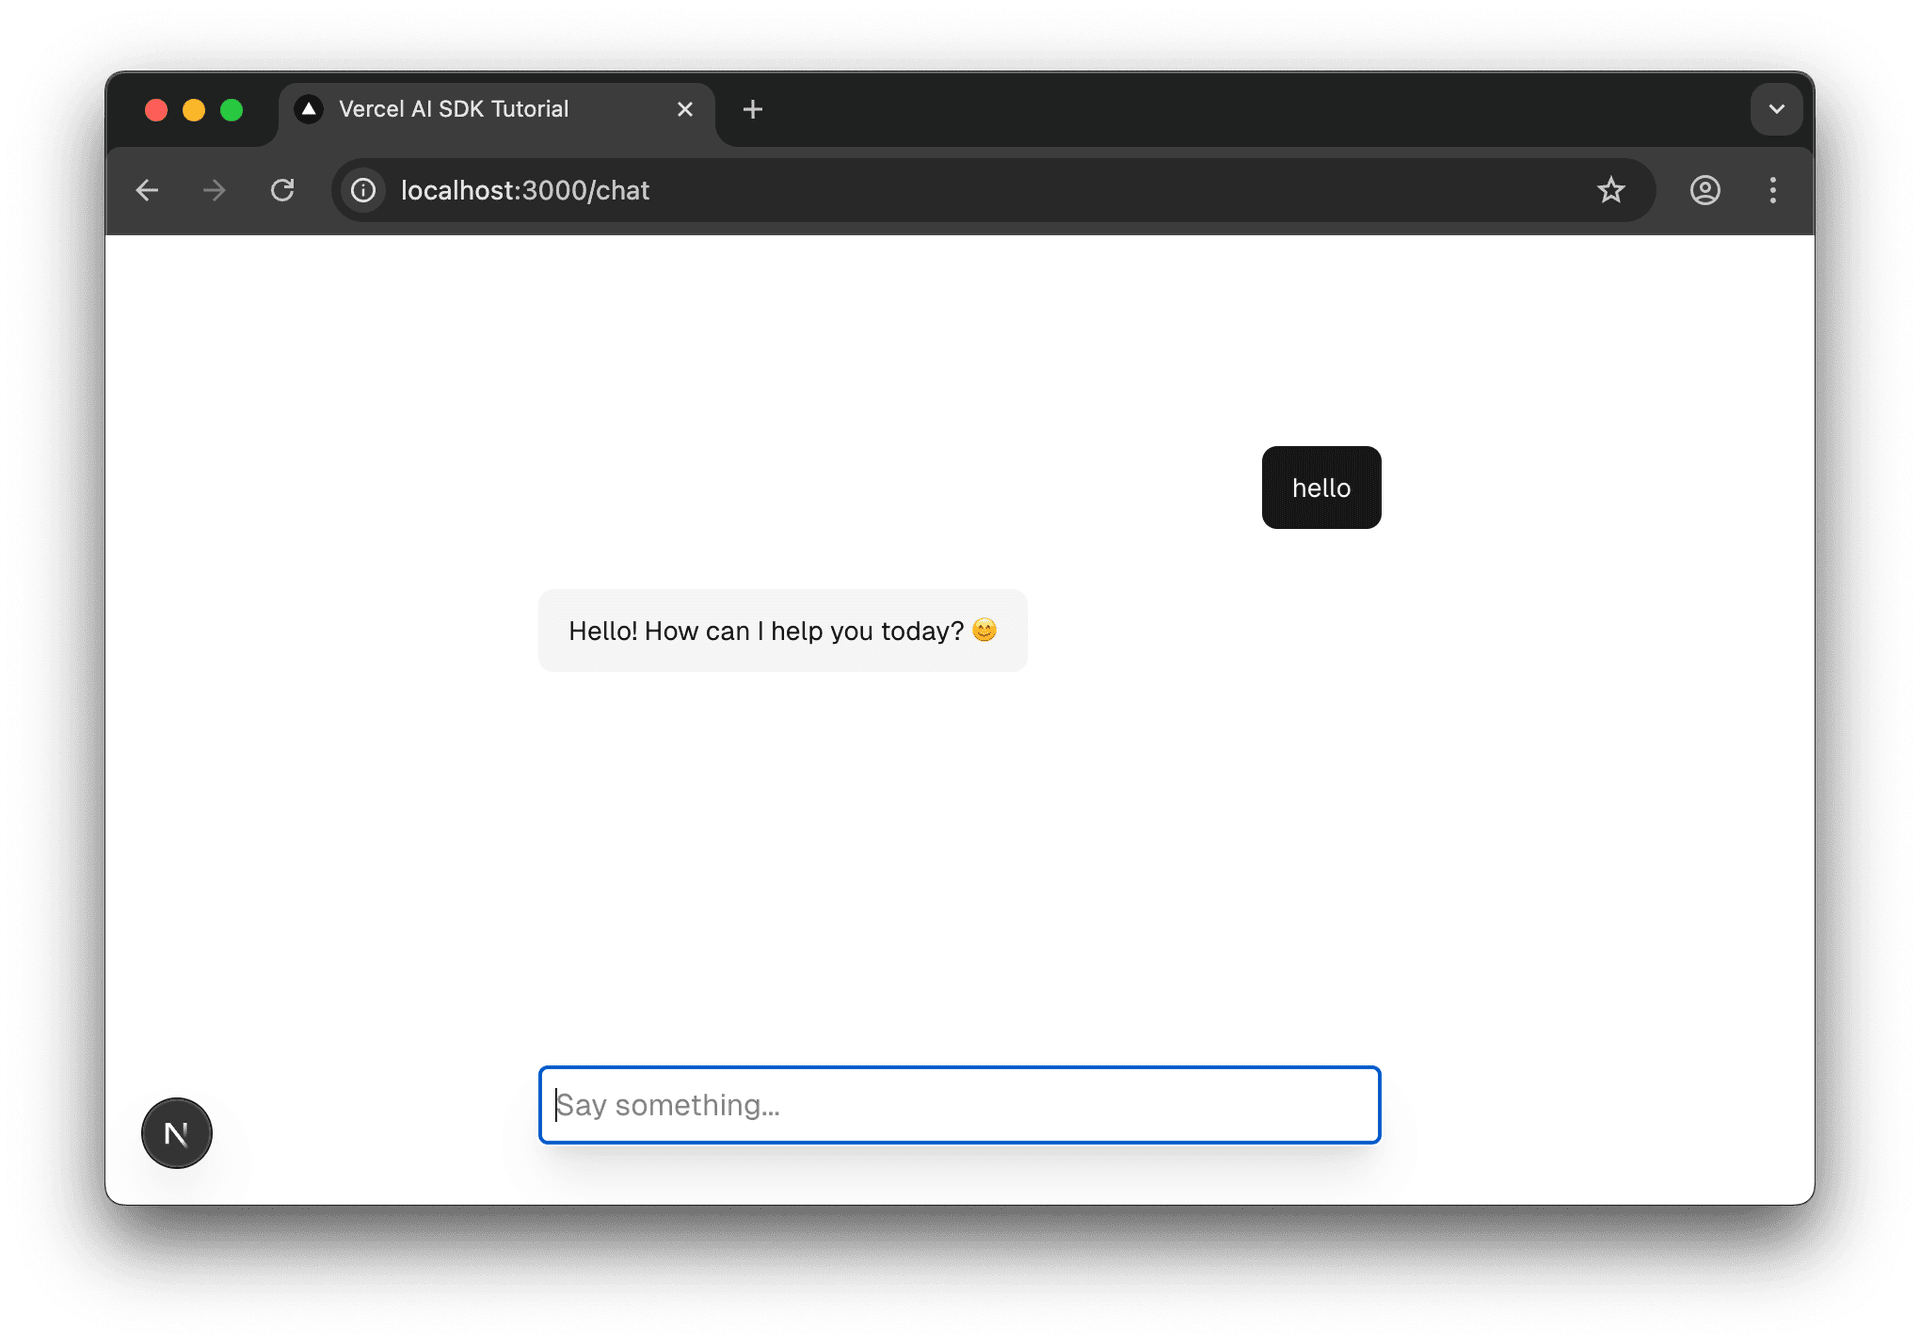This screenshot has height=1344, width=1920.
Task: Close the Vercel AI SDK Tutorial tab
Action: [x=685, y=109]
